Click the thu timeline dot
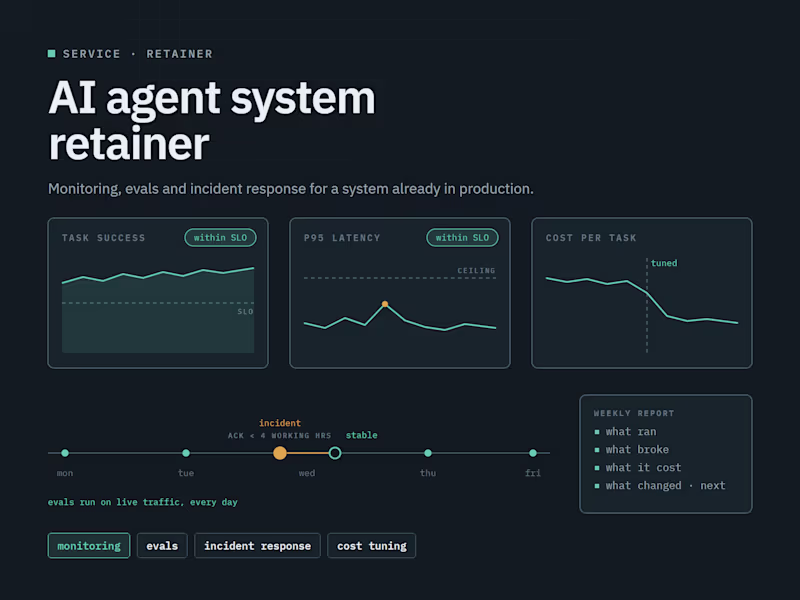This screenshot has width=800, height=600. coord(428,453)
